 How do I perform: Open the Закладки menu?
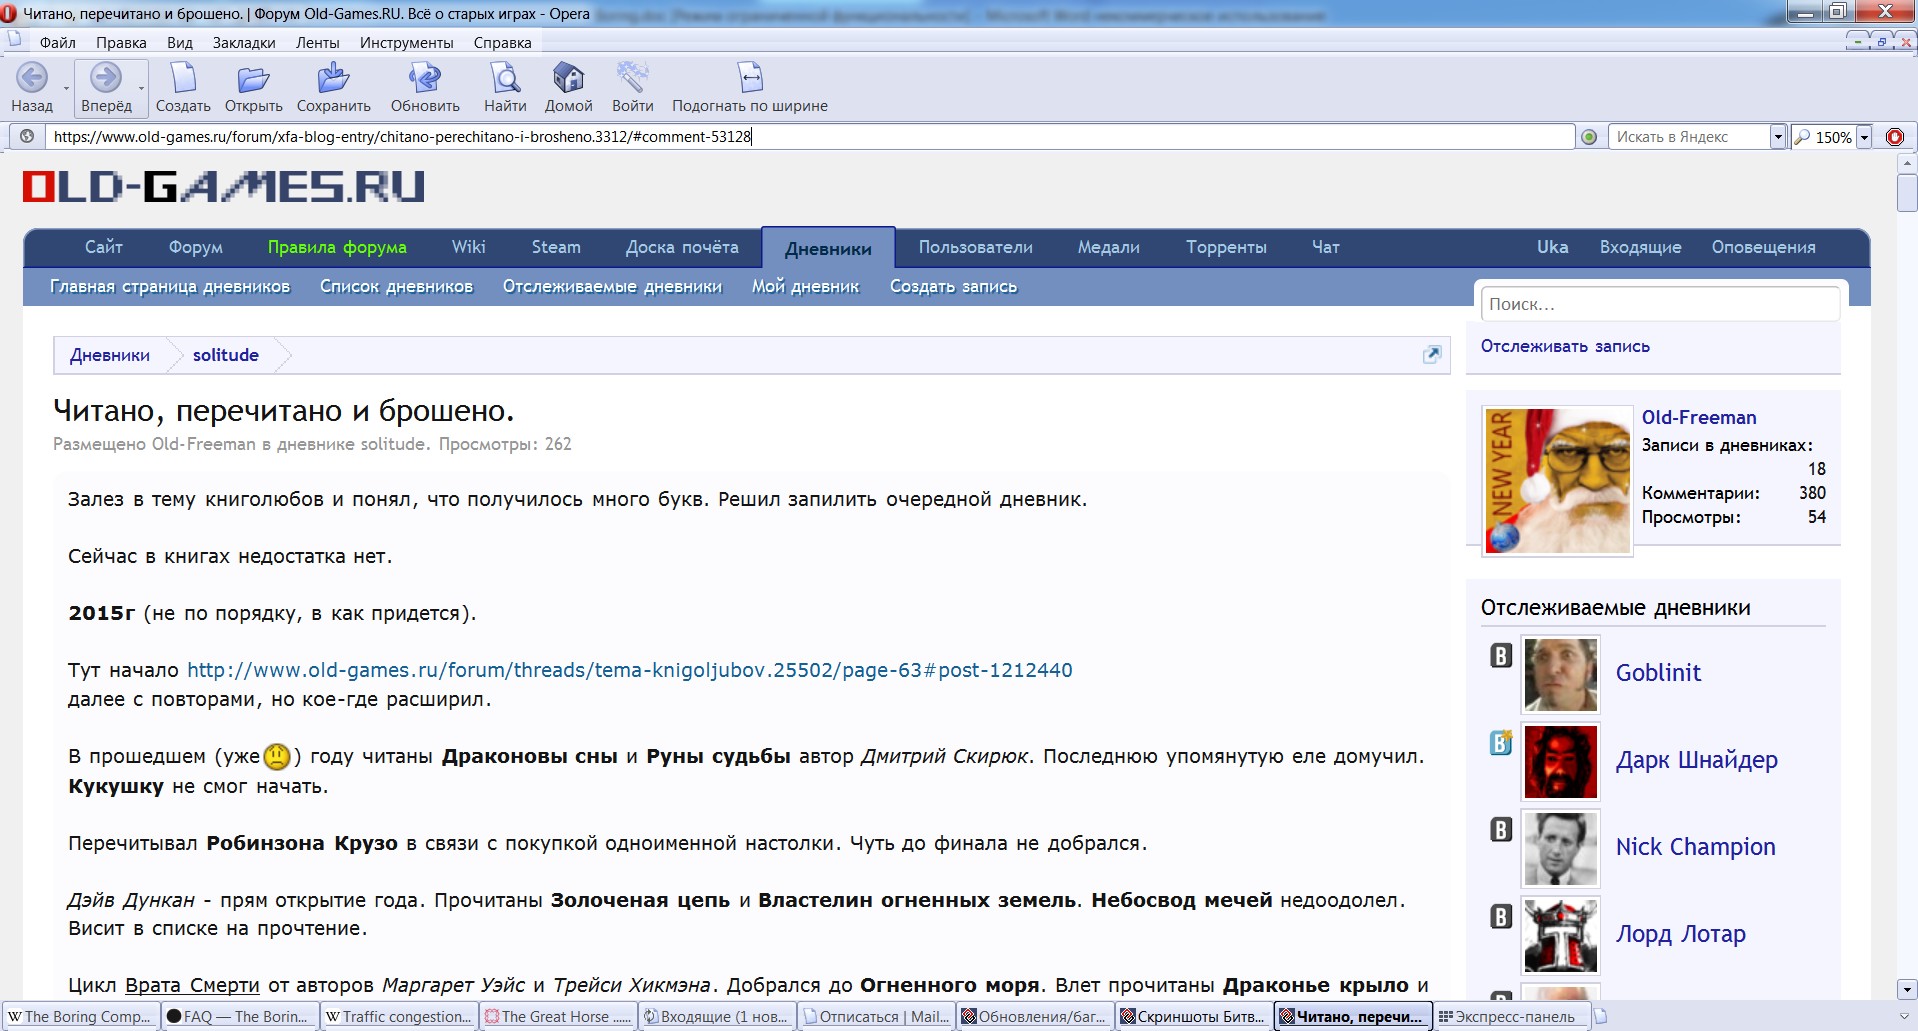[243, 42]
